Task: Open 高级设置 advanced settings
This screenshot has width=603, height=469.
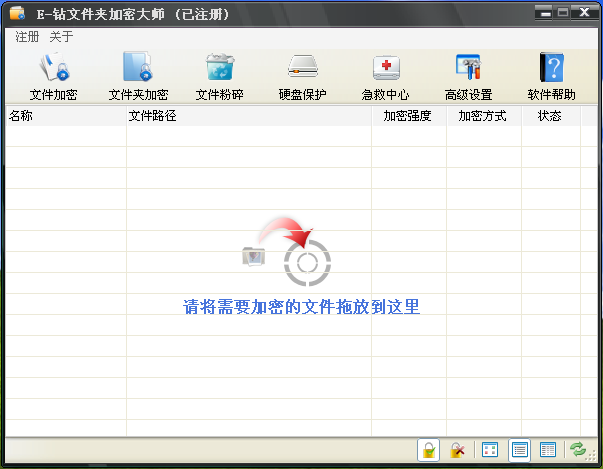Action: (468, 77)
